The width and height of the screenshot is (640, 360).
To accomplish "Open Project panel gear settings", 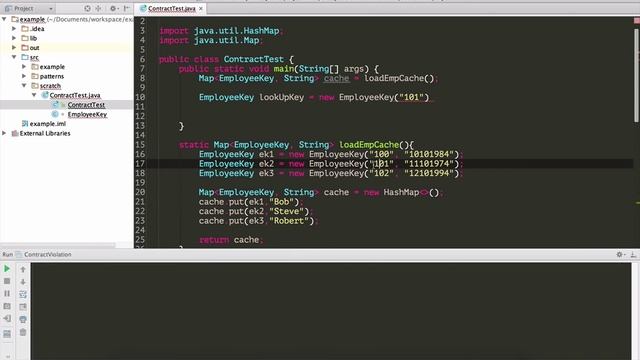I will click(113, 8).
